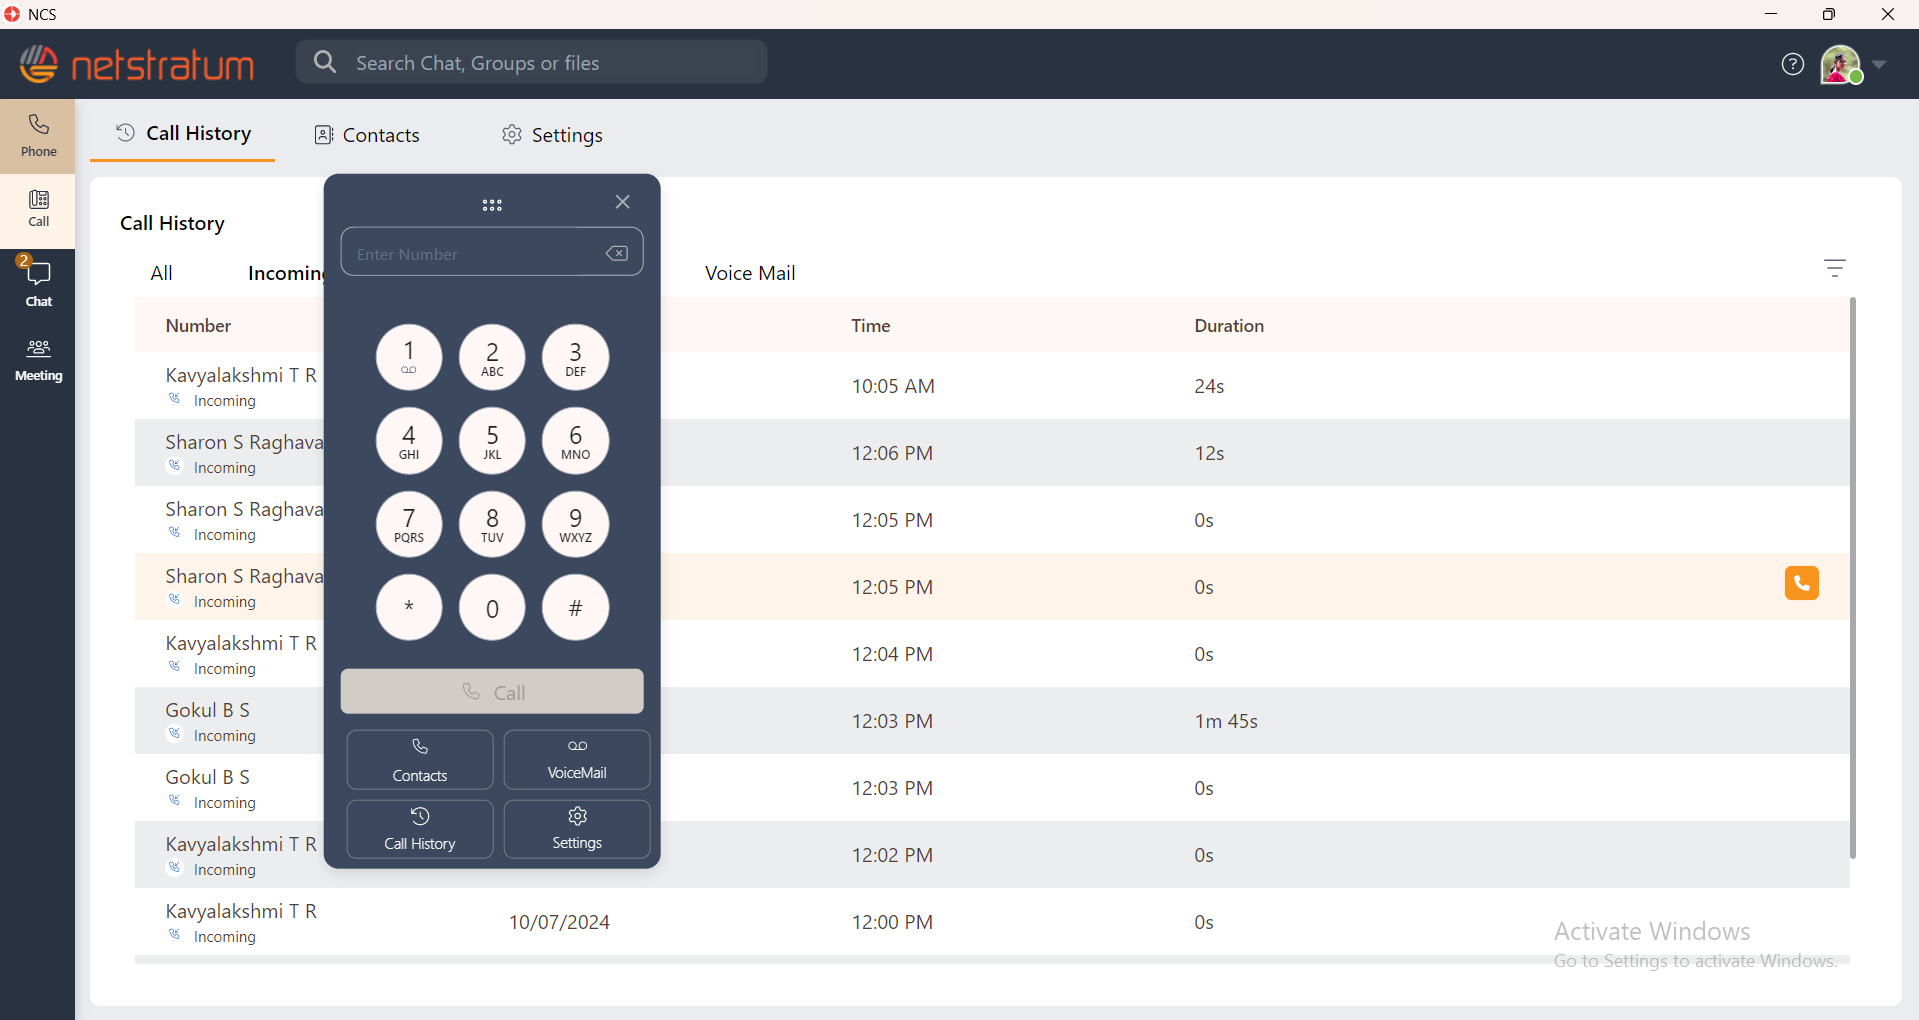
Task: Select the 10:05 AM Kavyalakshmi T R call
Action: [x=992, y=386]
